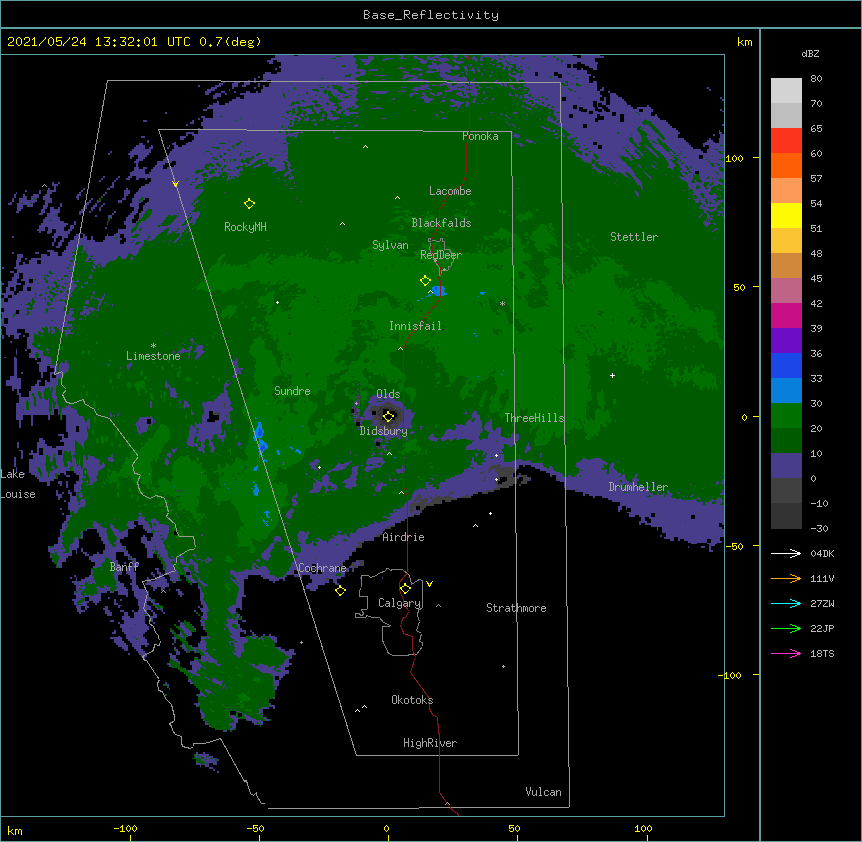Click the asterisk marker above Limestone label

point(153,345)
